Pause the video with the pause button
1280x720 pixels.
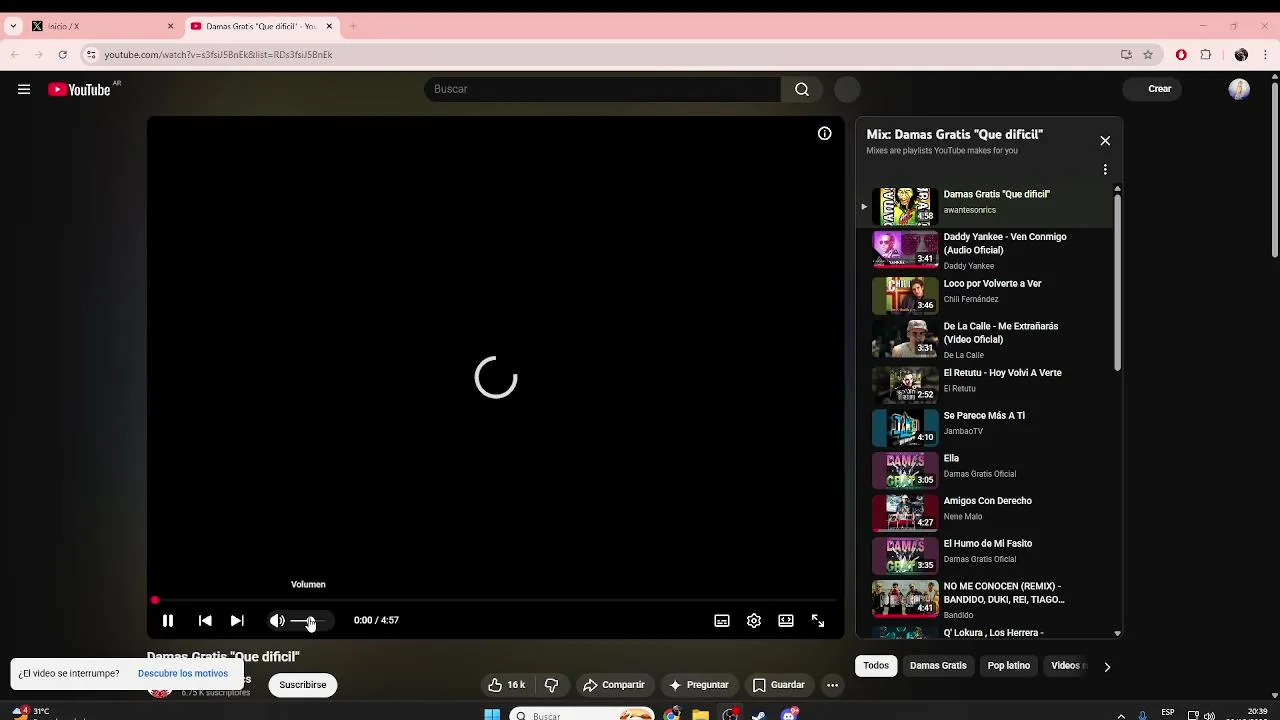pos(168,621)
